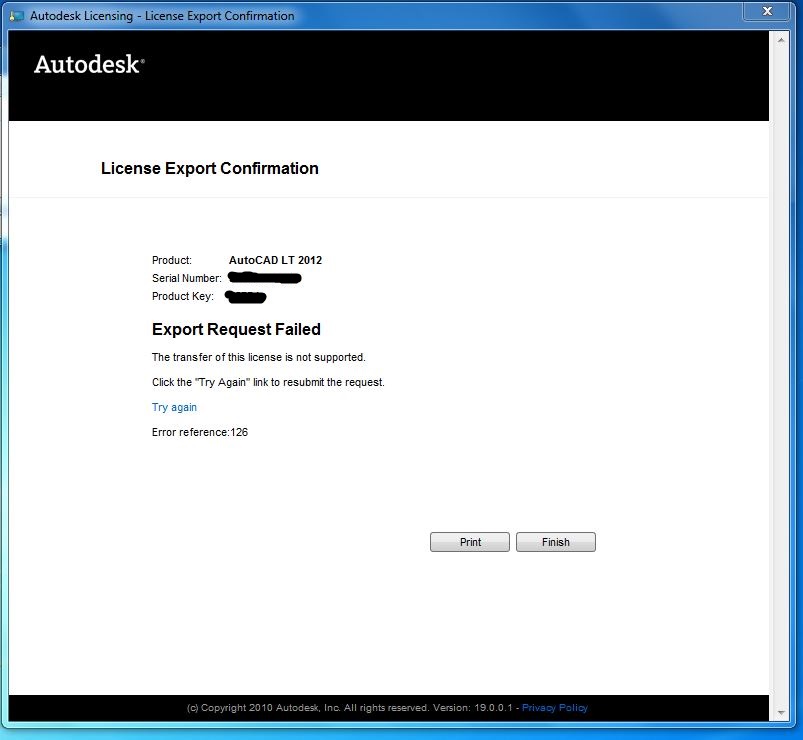The height and width of the screenshot is (740, 803).
Task: Click the Print button
Action: [470, 542]
